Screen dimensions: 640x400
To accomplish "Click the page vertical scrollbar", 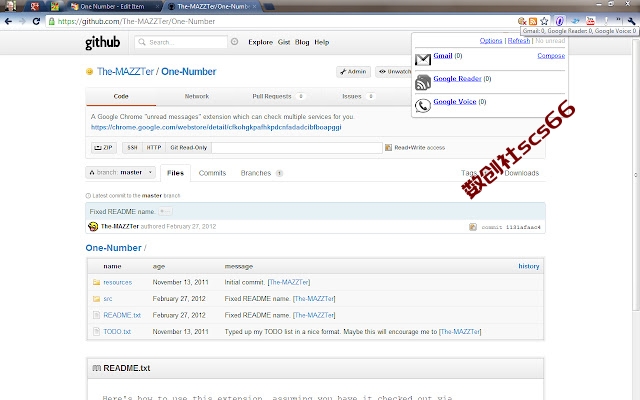I will (636, 176).
